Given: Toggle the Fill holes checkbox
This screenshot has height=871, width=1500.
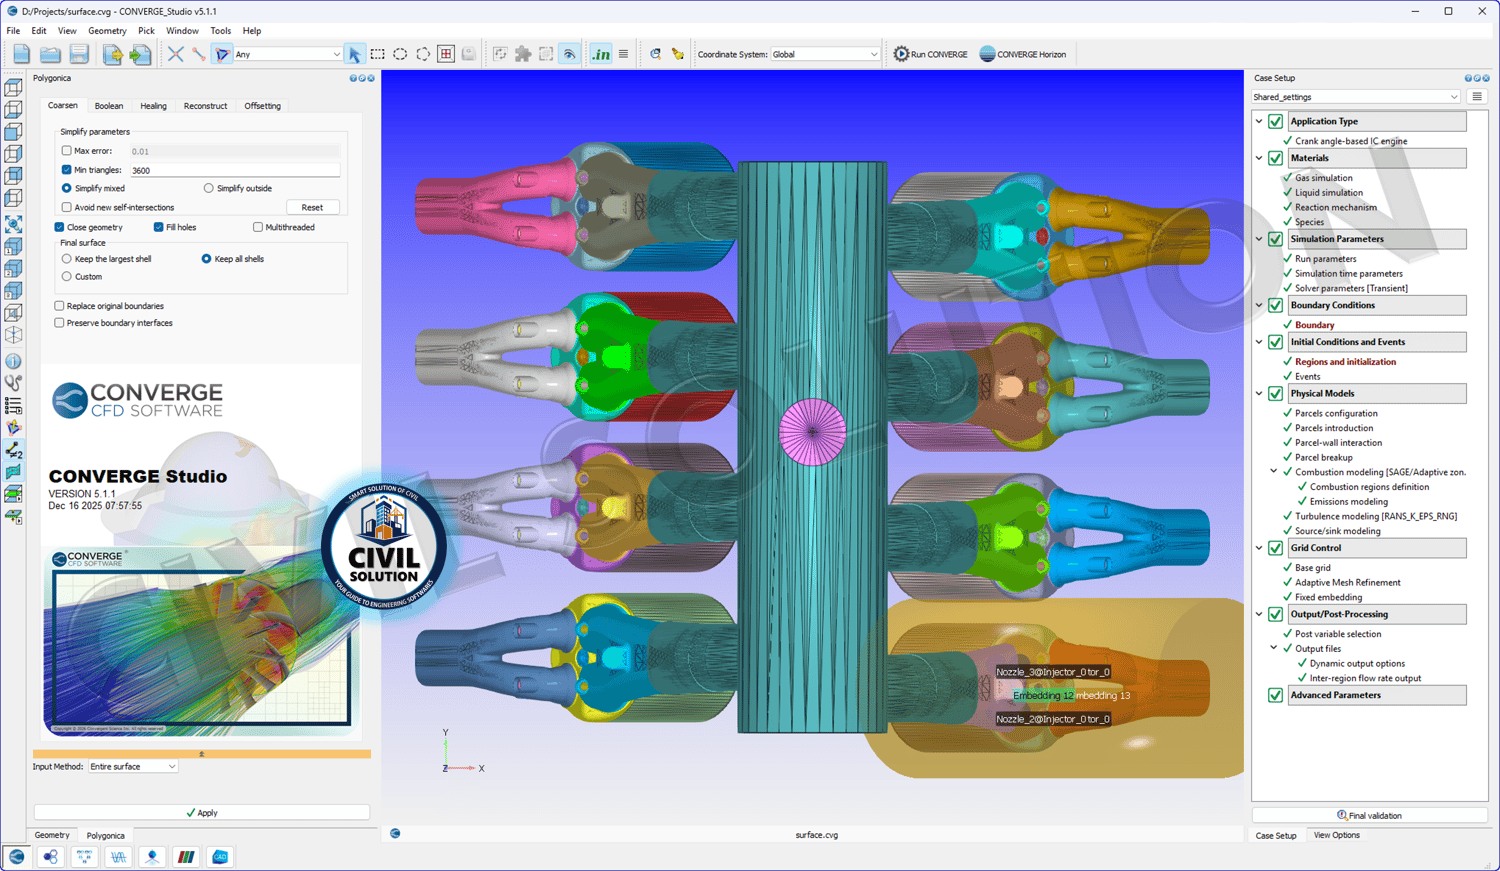Looking at the screenshot, I should tap(159, 227).
